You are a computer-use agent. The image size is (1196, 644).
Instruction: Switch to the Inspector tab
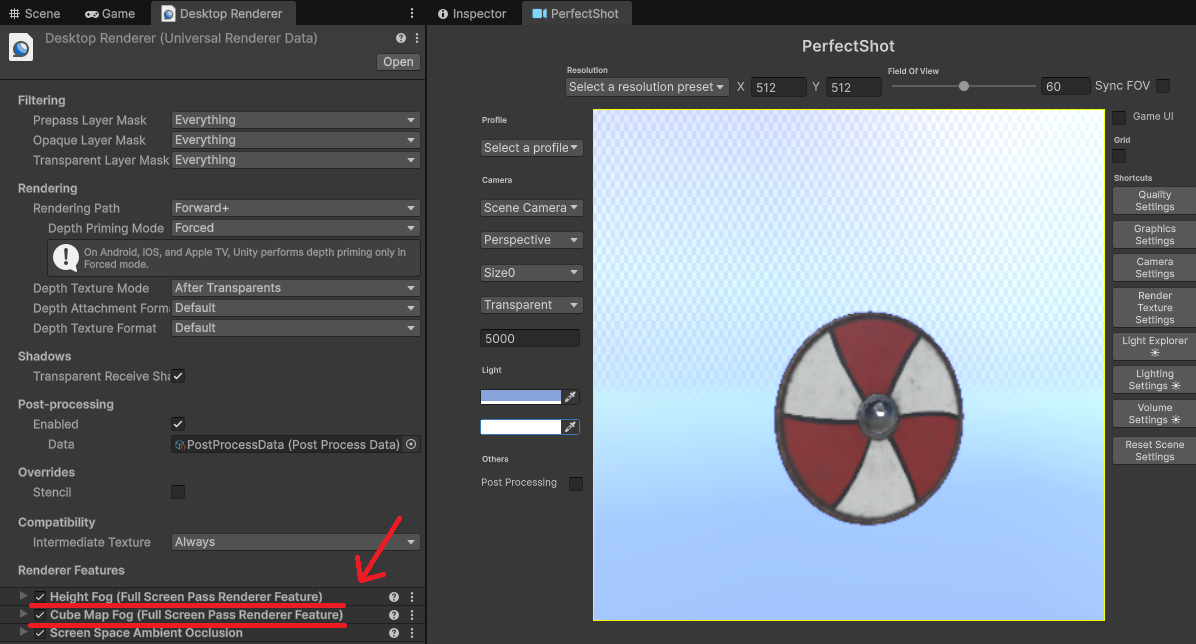click(472, 14)
